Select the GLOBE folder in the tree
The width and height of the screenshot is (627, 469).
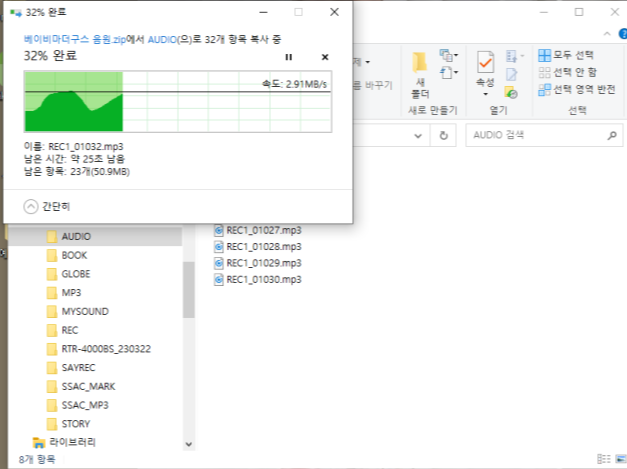click(76, 274)
